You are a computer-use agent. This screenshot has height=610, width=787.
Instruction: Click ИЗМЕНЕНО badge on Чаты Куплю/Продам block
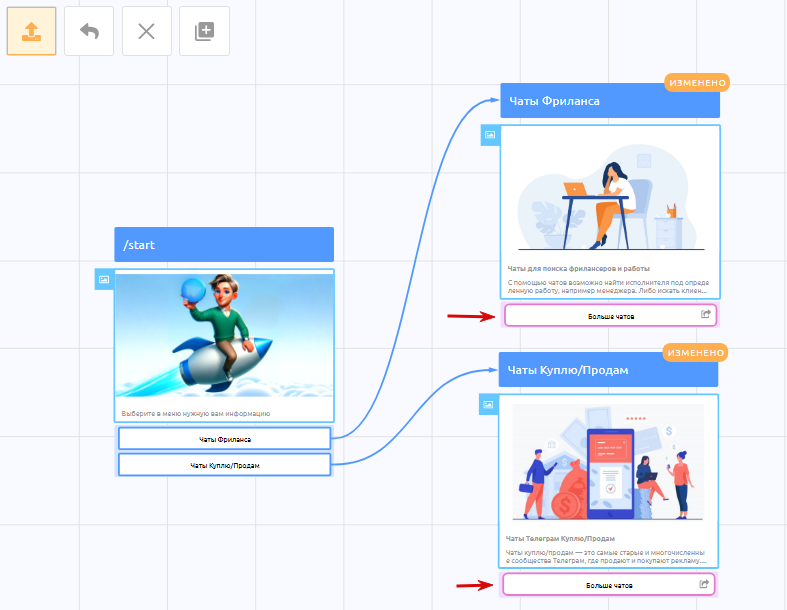[x=695, y=353]
